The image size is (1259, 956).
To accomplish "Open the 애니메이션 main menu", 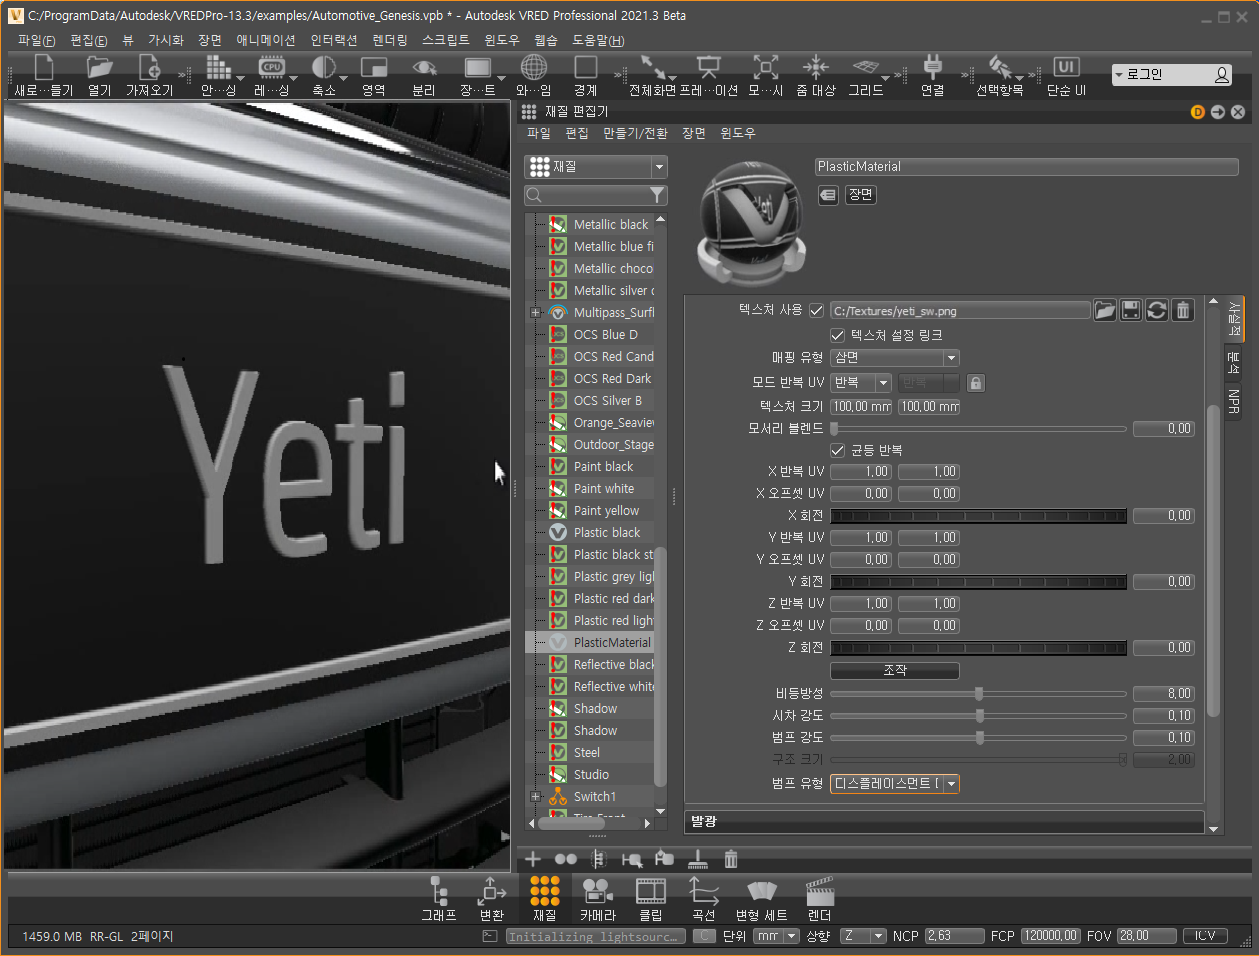I will pos(266,40).
